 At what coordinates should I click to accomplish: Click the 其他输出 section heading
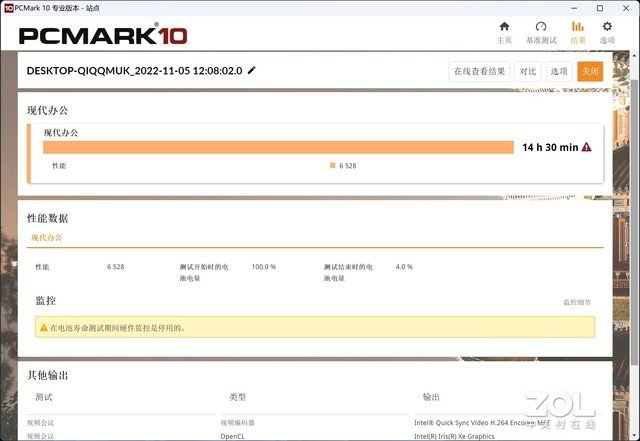pyautogui.click(x=47, y=375)
